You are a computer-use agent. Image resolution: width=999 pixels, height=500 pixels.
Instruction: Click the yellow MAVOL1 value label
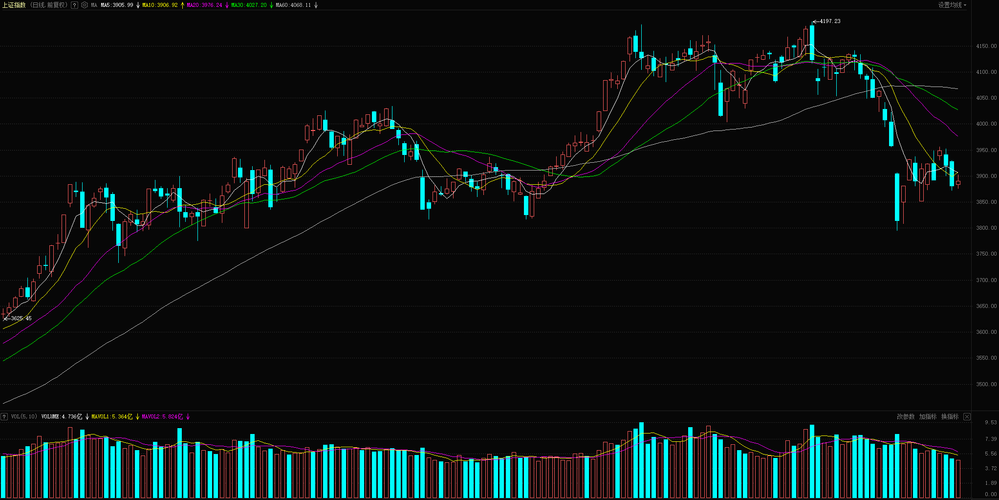(112, 417)
